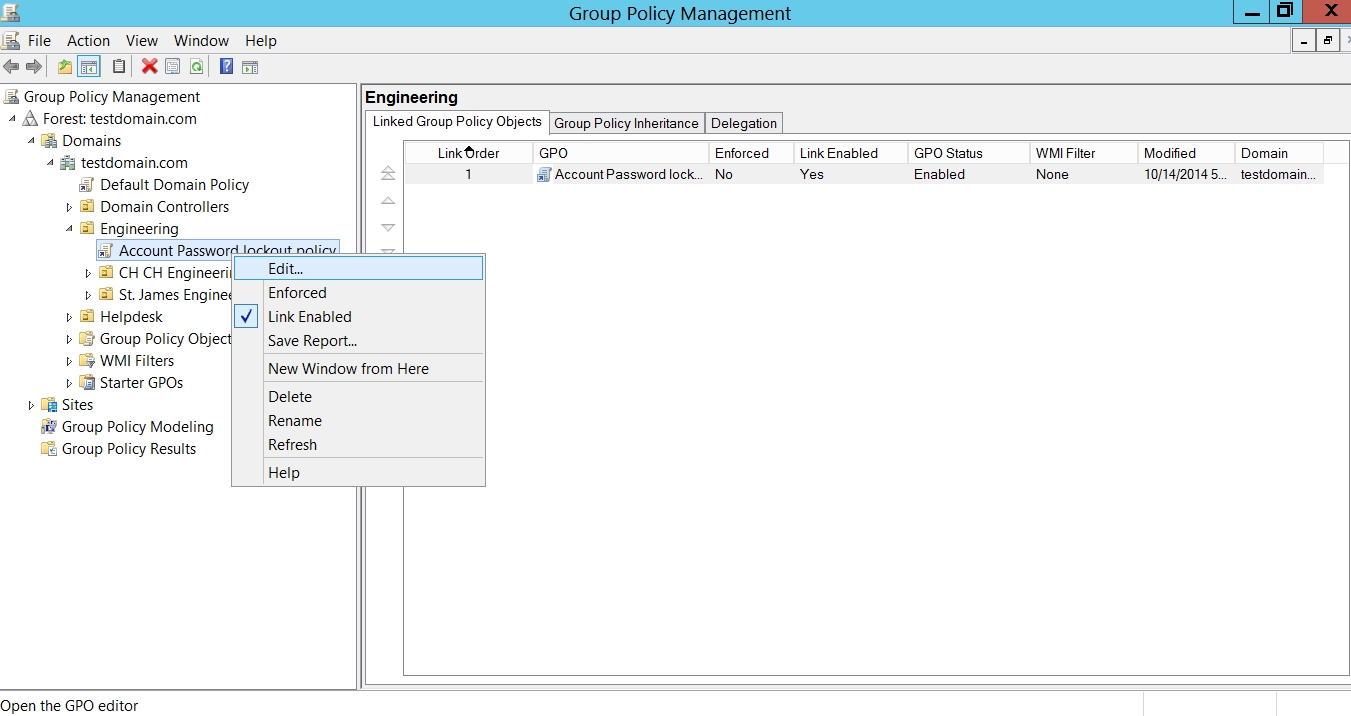1351x716 pixels.
Task: Click the Up one level folder icon
Action: point(65,67)
